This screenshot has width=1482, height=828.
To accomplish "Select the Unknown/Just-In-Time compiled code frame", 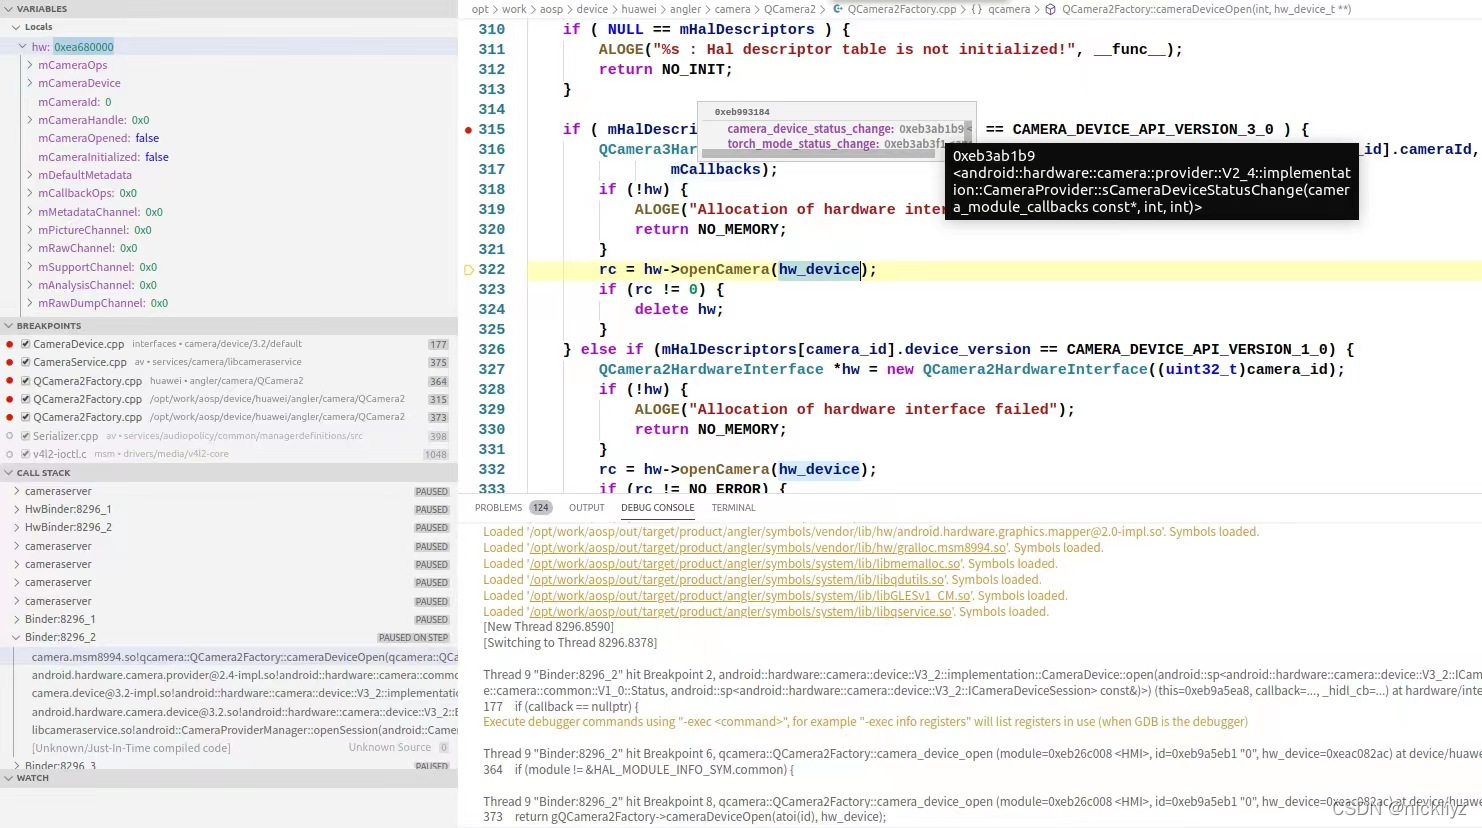I will [229, 748].
